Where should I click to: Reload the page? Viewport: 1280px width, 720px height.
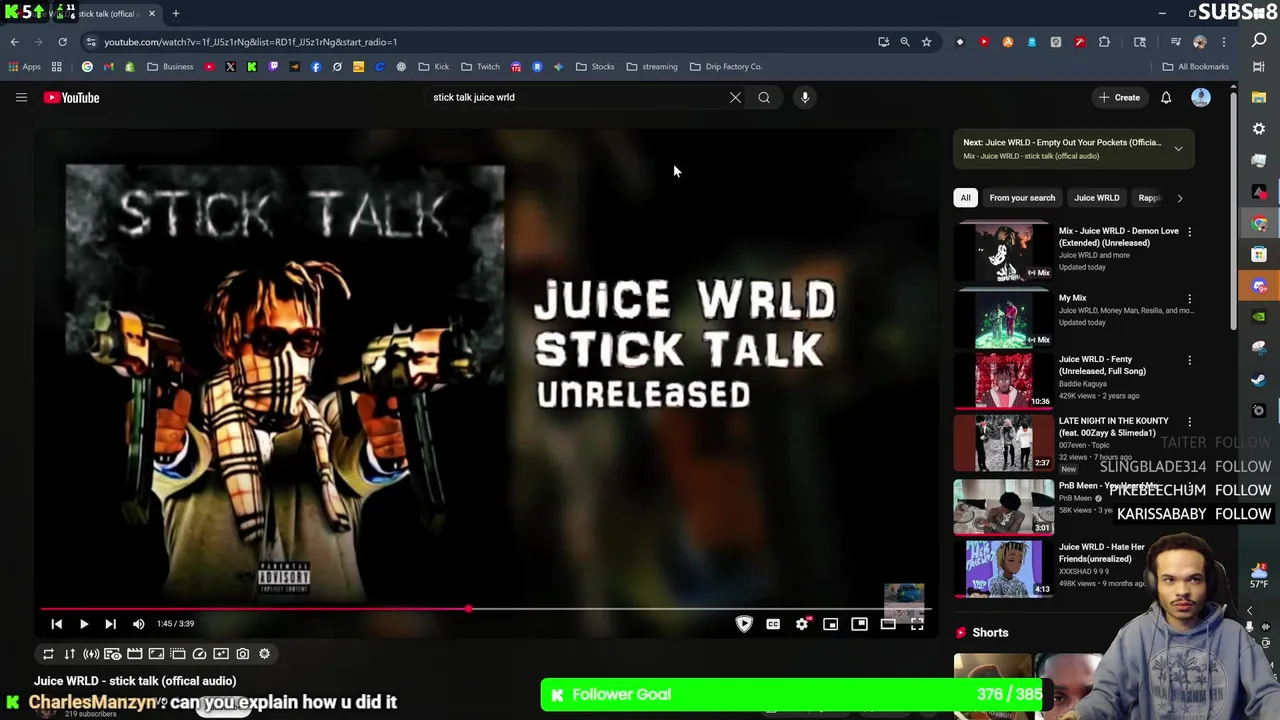coord(62,42)
